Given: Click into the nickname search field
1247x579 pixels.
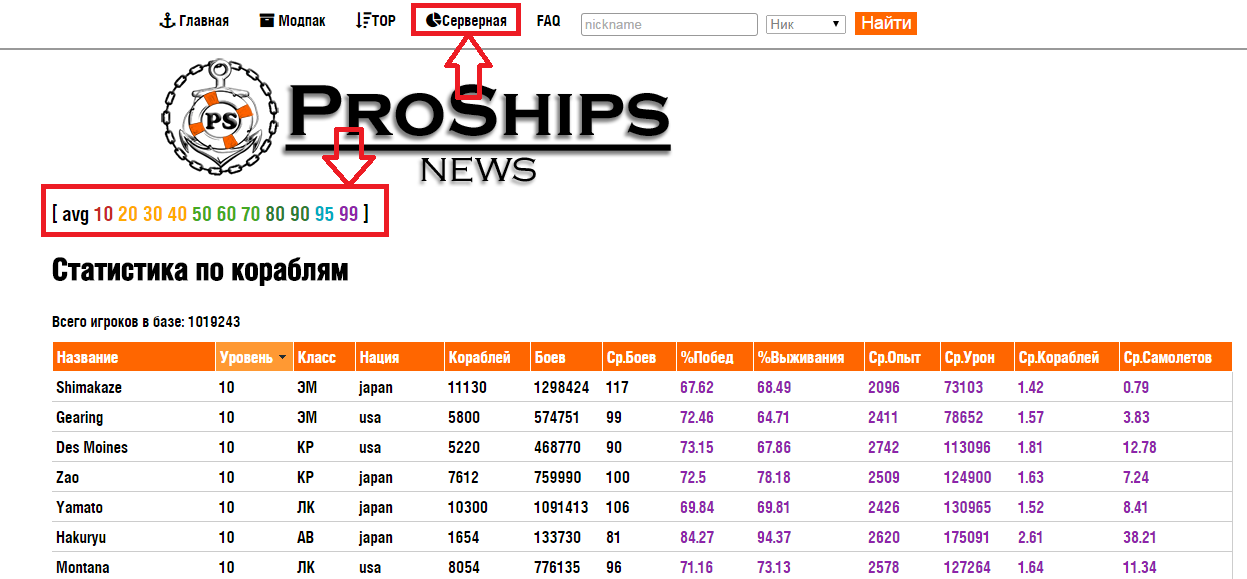Looking at the screenshot, I should pos(668,24).
